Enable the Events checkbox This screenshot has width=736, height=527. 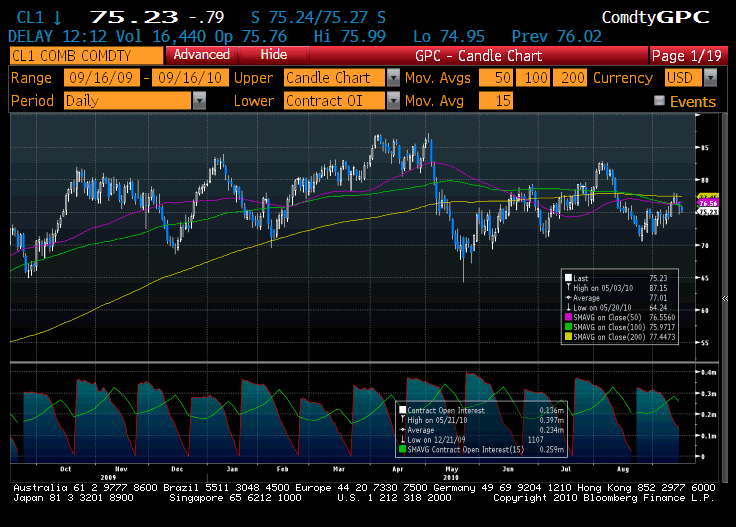point(659,101)
